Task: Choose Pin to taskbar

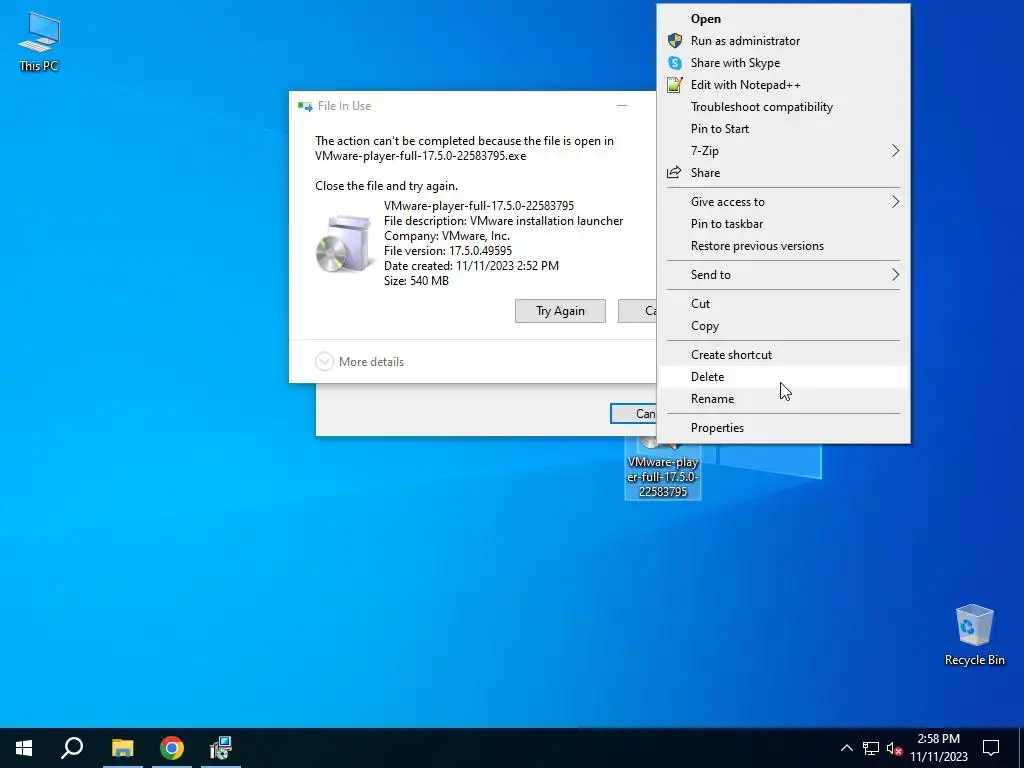Action: (783, 224)
